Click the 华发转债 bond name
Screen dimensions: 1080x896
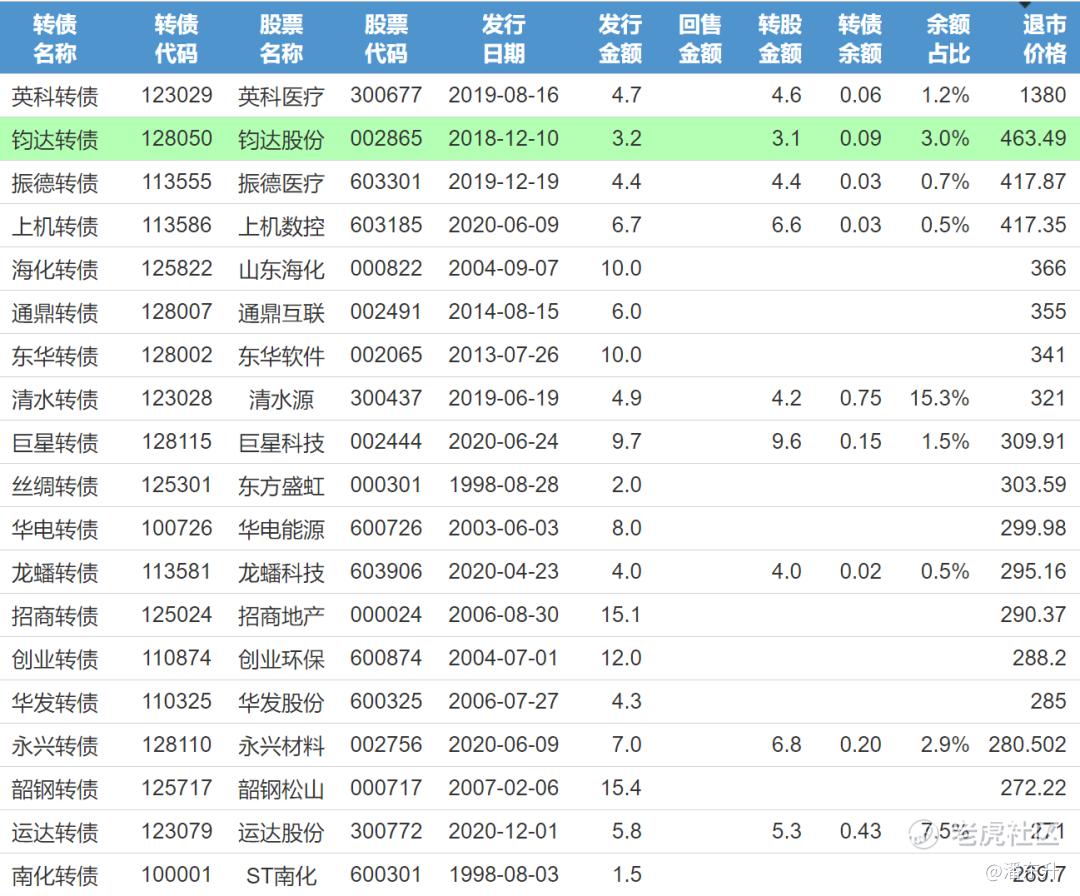coord(55,703)
